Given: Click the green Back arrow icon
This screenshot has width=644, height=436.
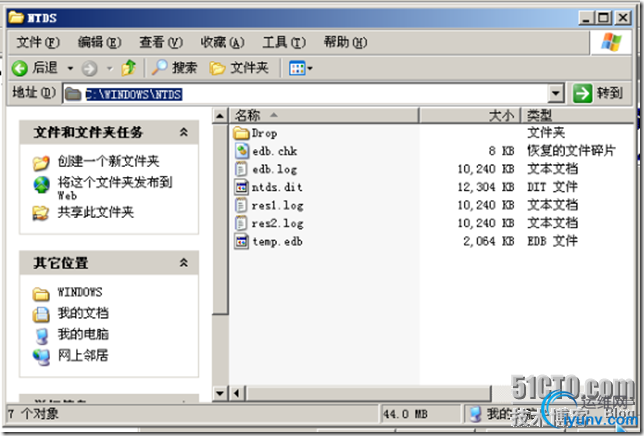Looking at the screenshot, I should pyautogui.click(x=19, y=68).
